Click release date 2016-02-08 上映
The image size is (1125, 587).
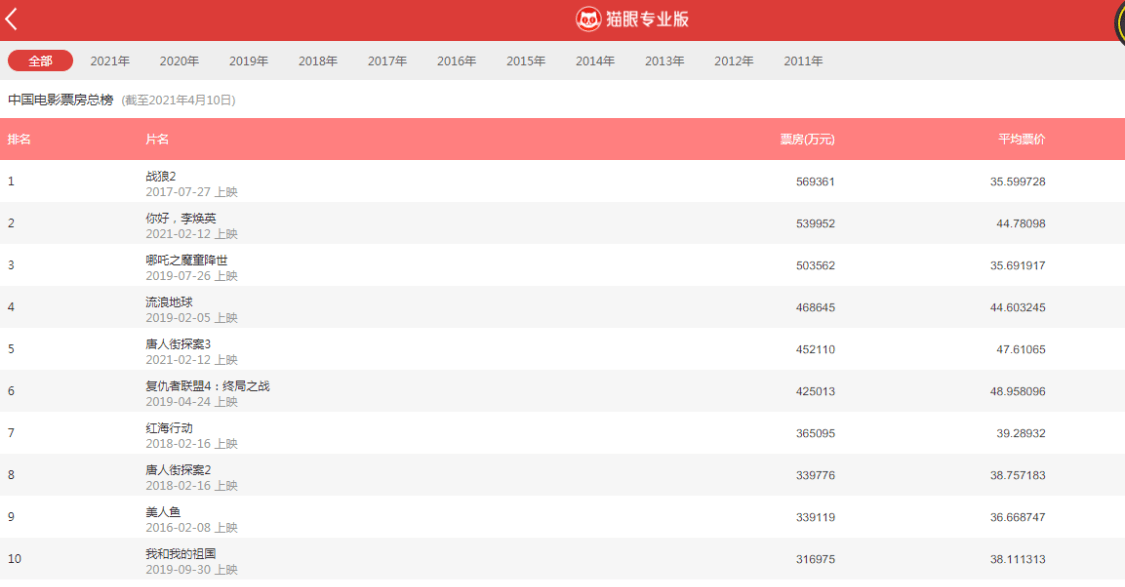(x=192, y=528)
